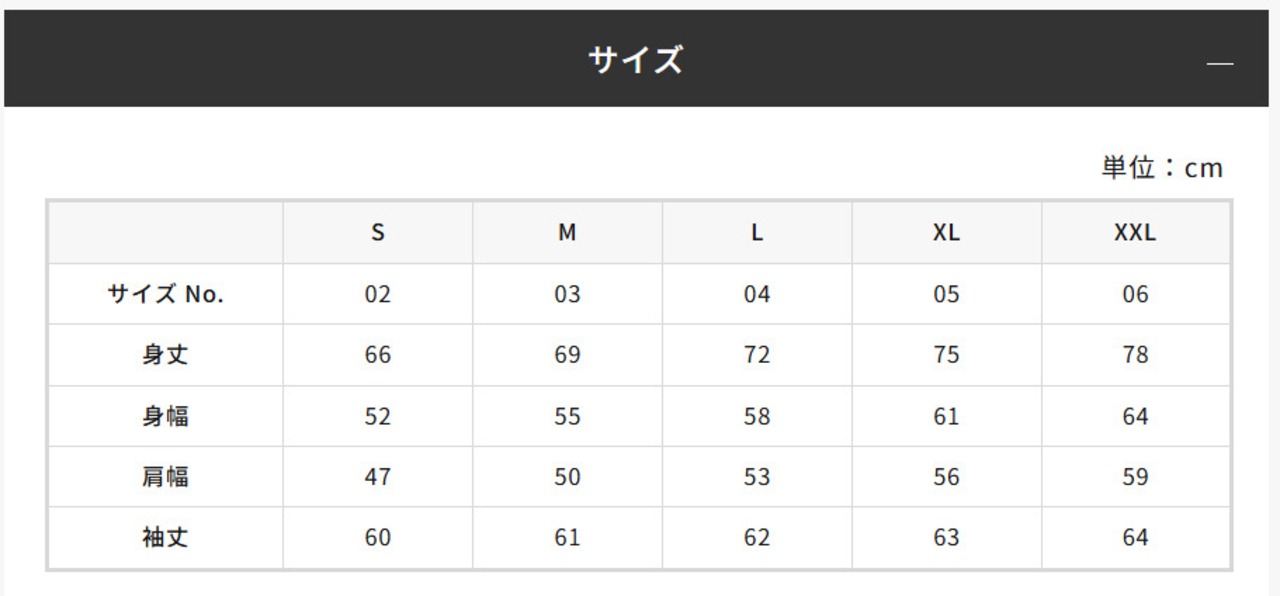Click the サイズ header title

click(636, 60)
